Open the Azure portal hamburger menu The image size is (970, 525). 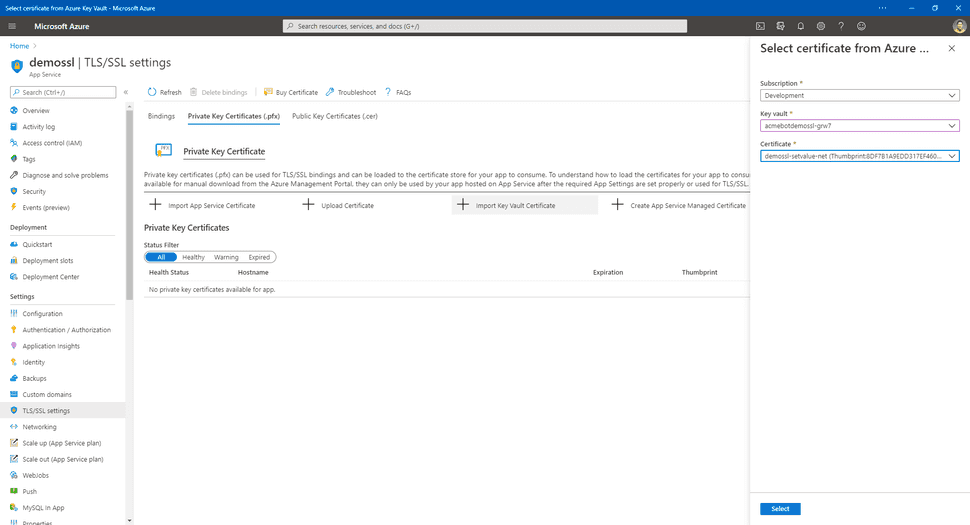point(12,26)
